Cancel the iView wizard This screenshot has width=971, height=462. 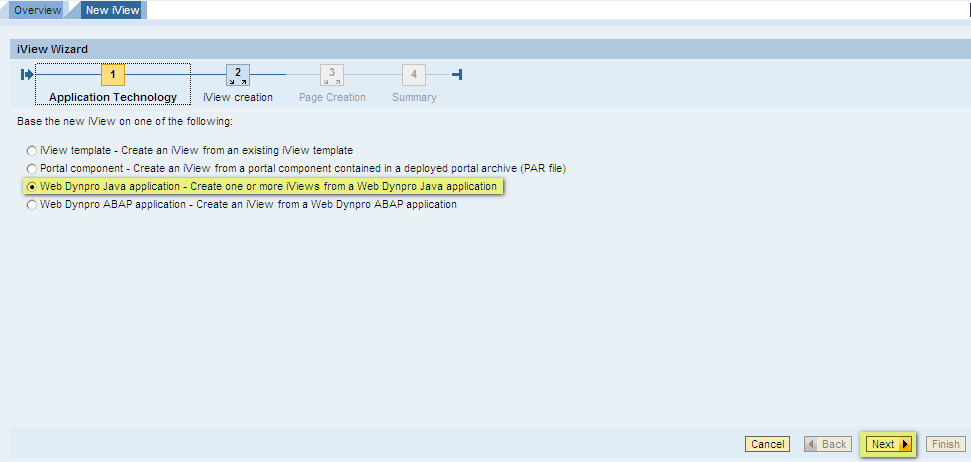tap(767, 444)
